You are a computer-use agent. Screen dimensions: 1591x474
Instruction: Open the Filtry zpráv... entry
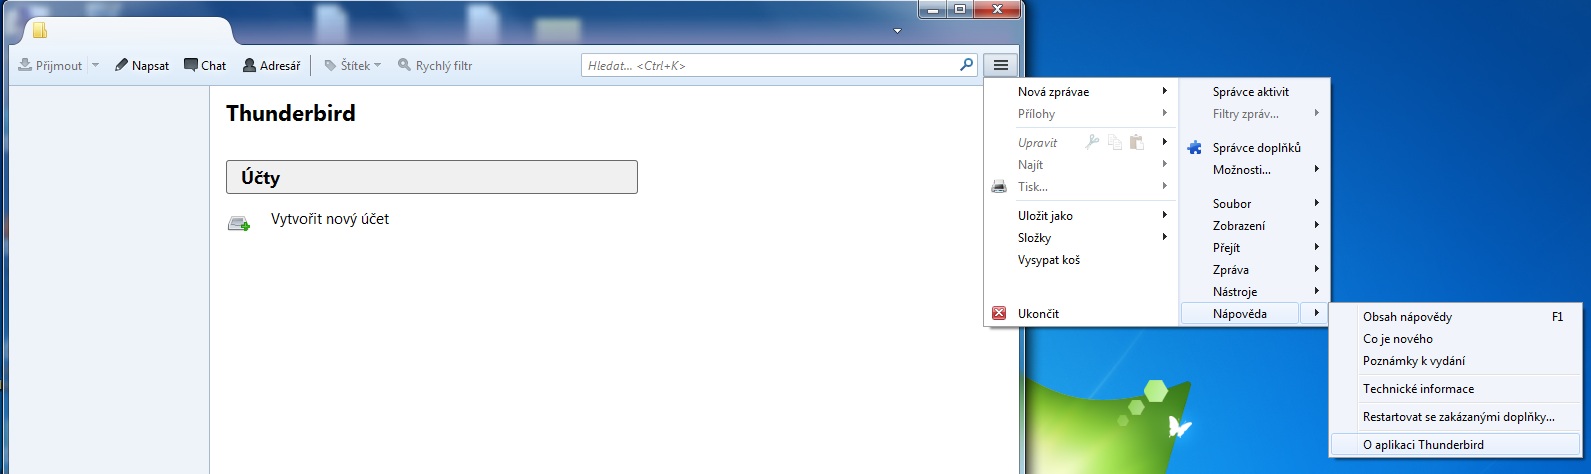[1254, 113]
